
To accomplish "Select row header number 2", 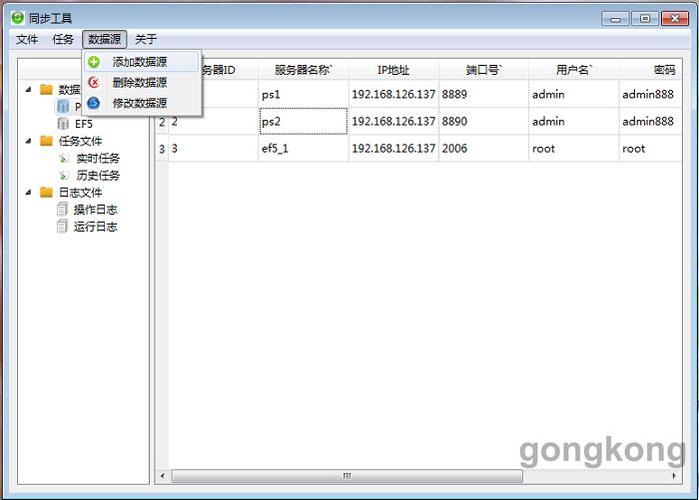I will (x=162, y=122).
